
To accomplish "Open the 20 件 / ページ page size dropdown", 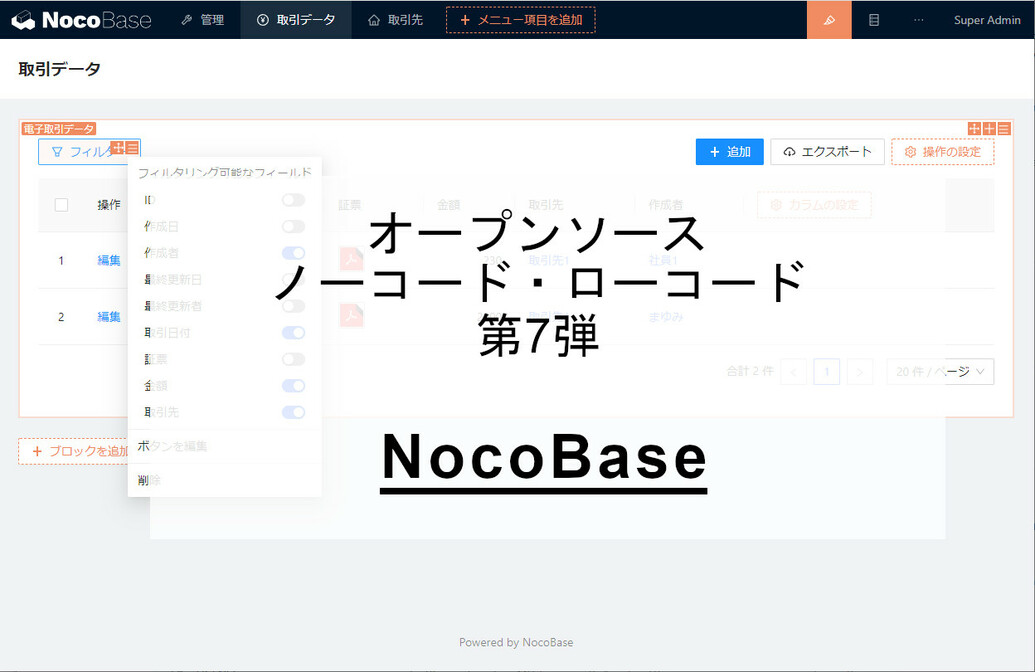I will click(x=940, y=372).
